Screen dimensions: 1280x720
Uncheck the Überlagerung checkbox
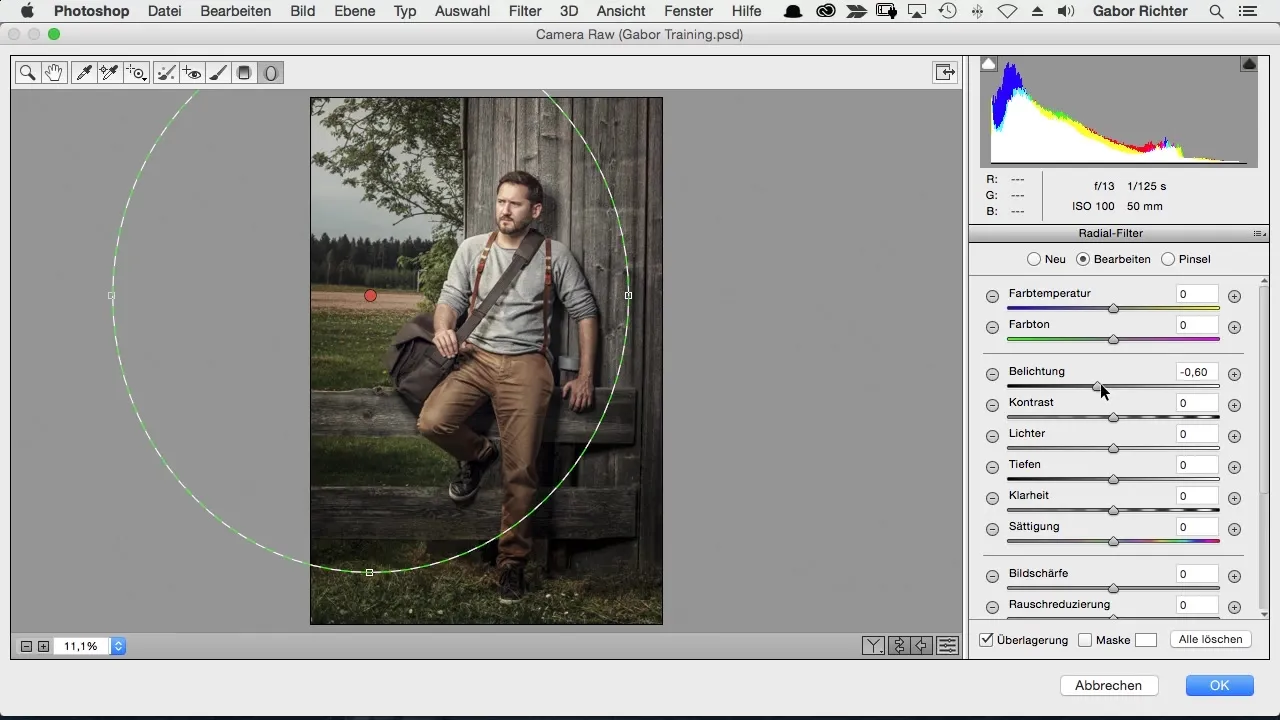[986, 640]
